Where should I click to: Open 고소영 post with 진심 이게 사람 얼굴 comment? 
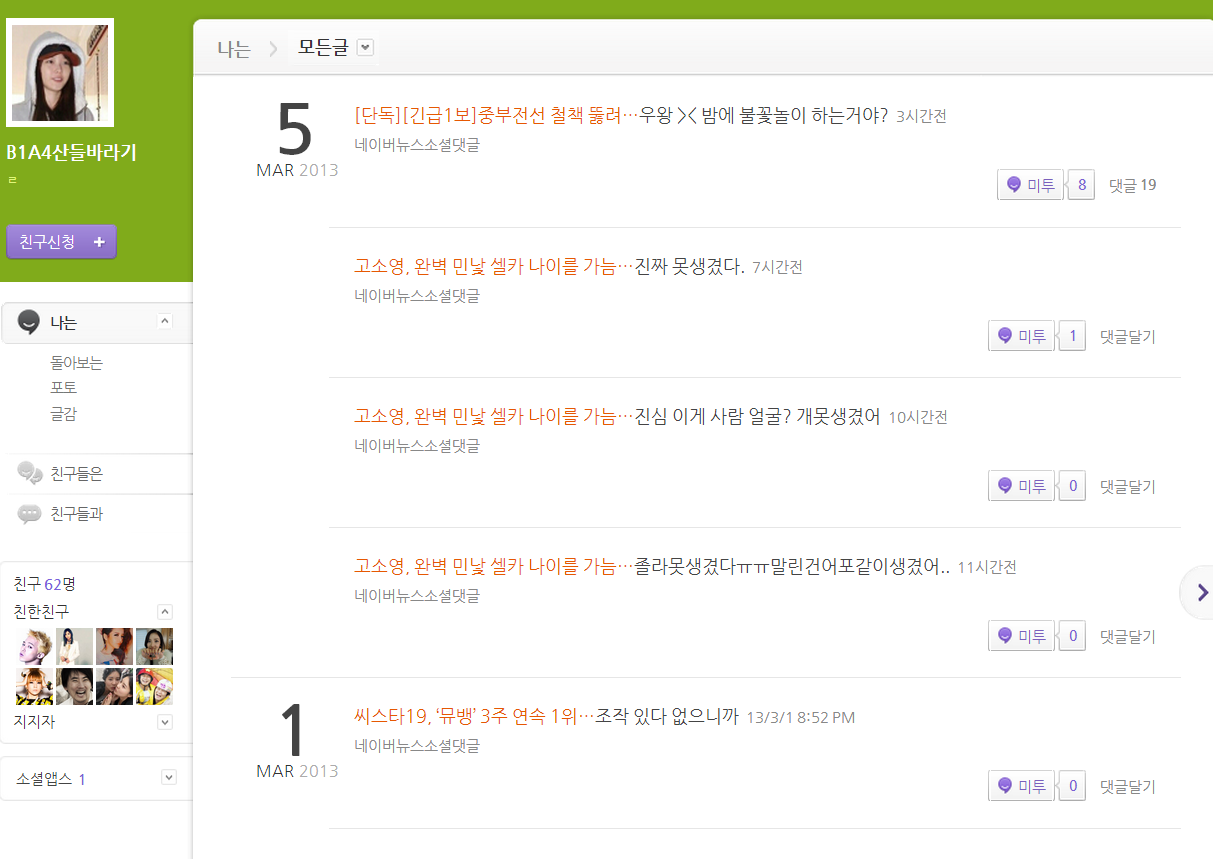pos(494,416)
